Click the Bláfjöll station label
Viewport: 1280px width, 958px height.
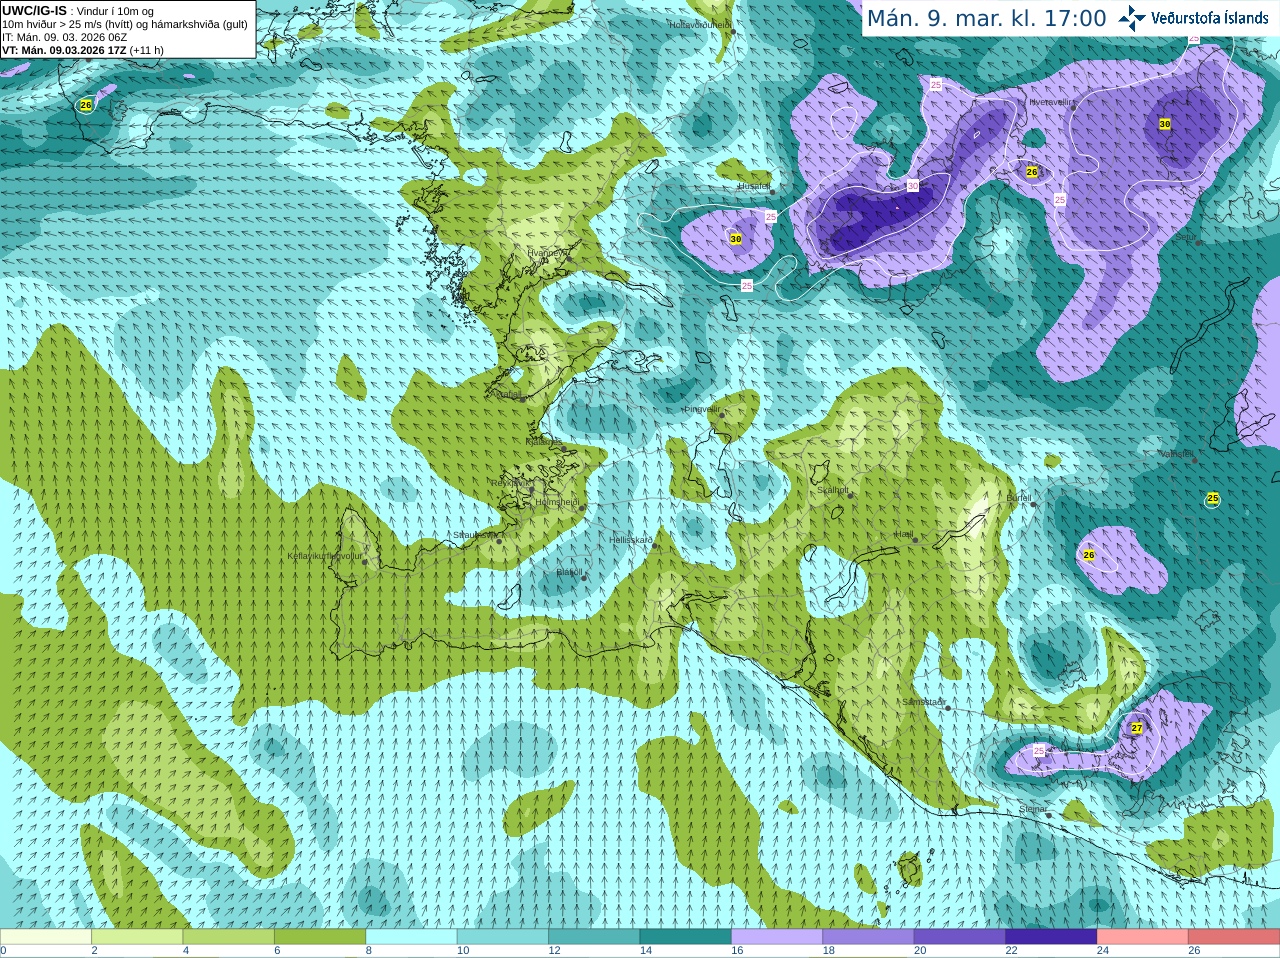pos(569,572)
